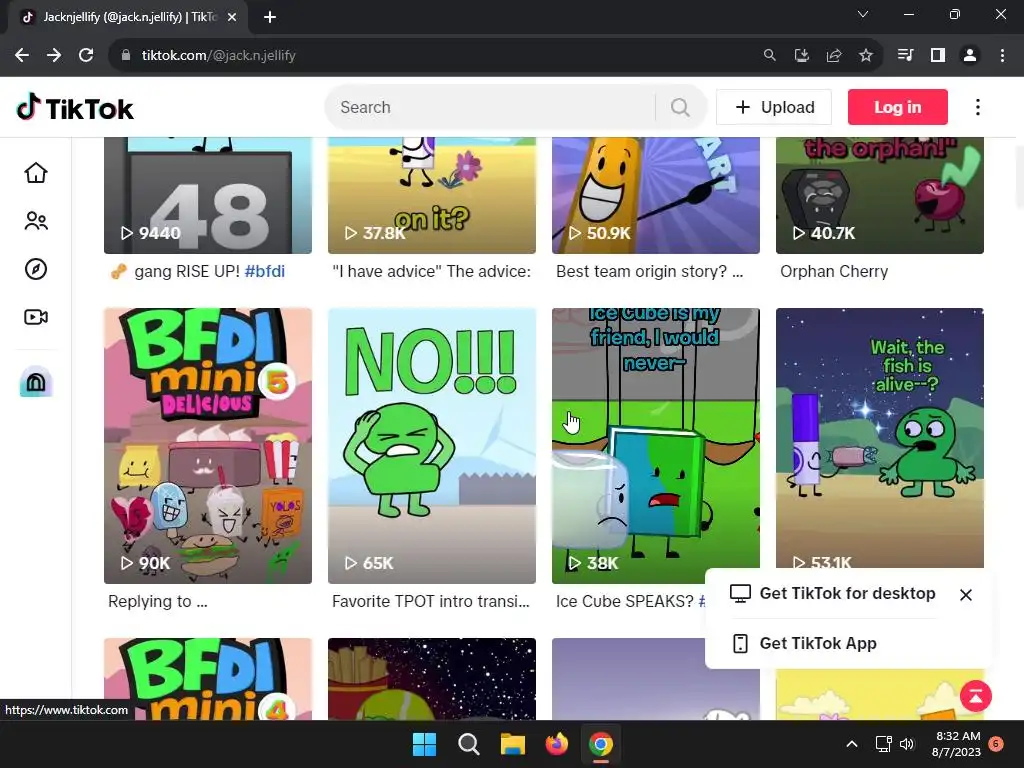Open the Orphan Cherry video thumbnail

pos(880,195)
